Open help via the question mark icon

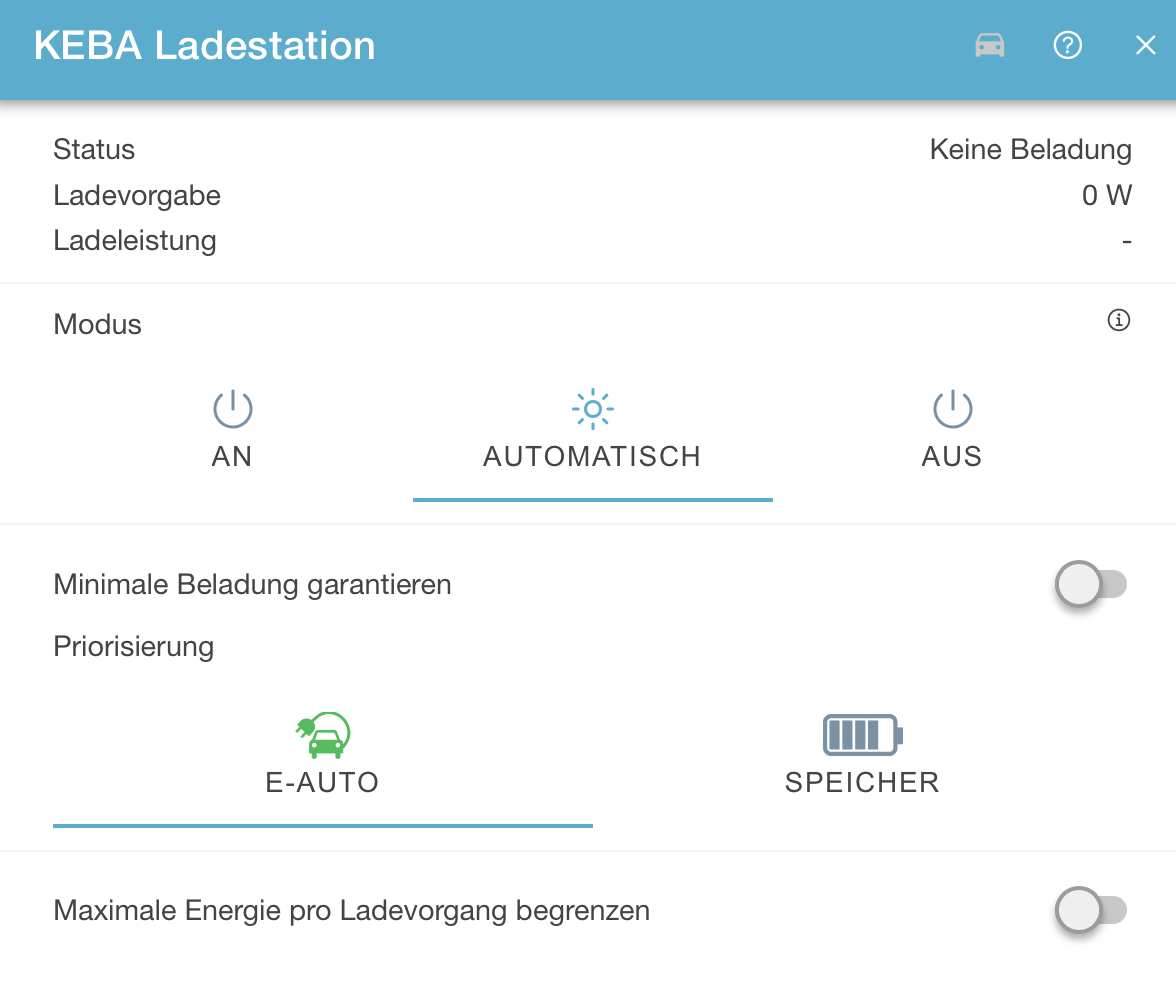click(1068, 46)
